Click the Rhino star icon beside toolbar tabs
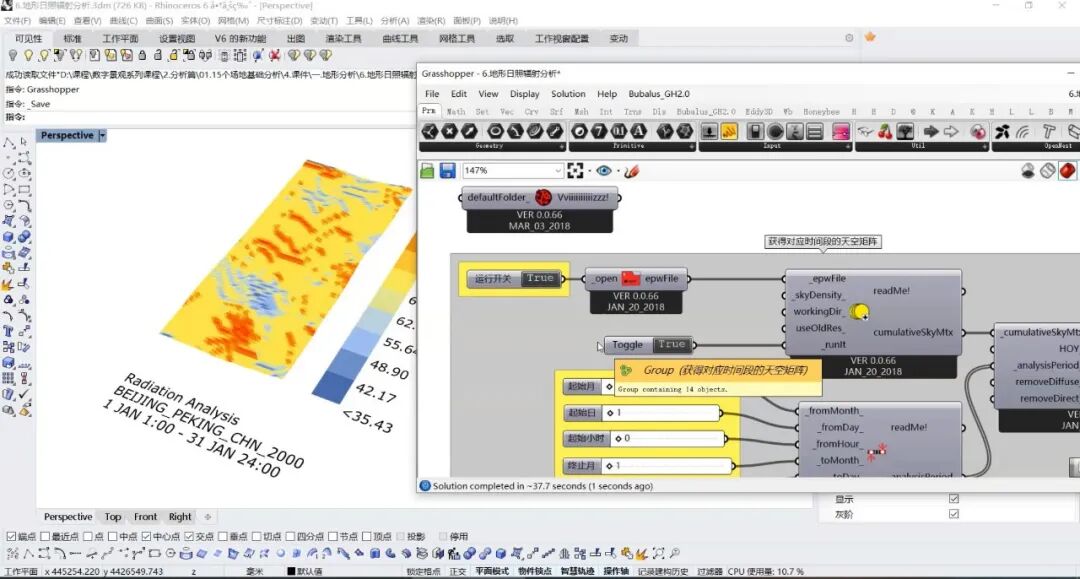The image size is (1080, 579). tap(870, 37)
